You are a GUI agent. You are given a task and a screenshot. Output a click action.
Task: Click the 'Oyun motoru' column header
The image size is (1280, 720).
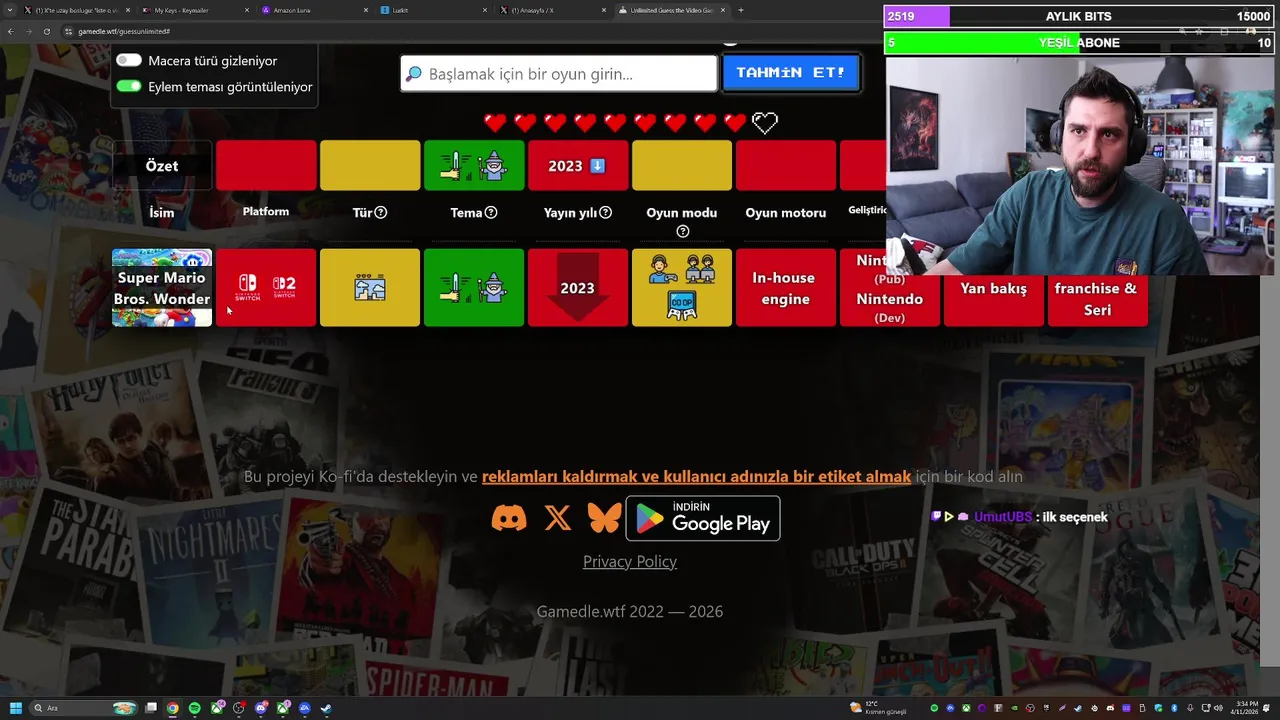click(786, 213)
